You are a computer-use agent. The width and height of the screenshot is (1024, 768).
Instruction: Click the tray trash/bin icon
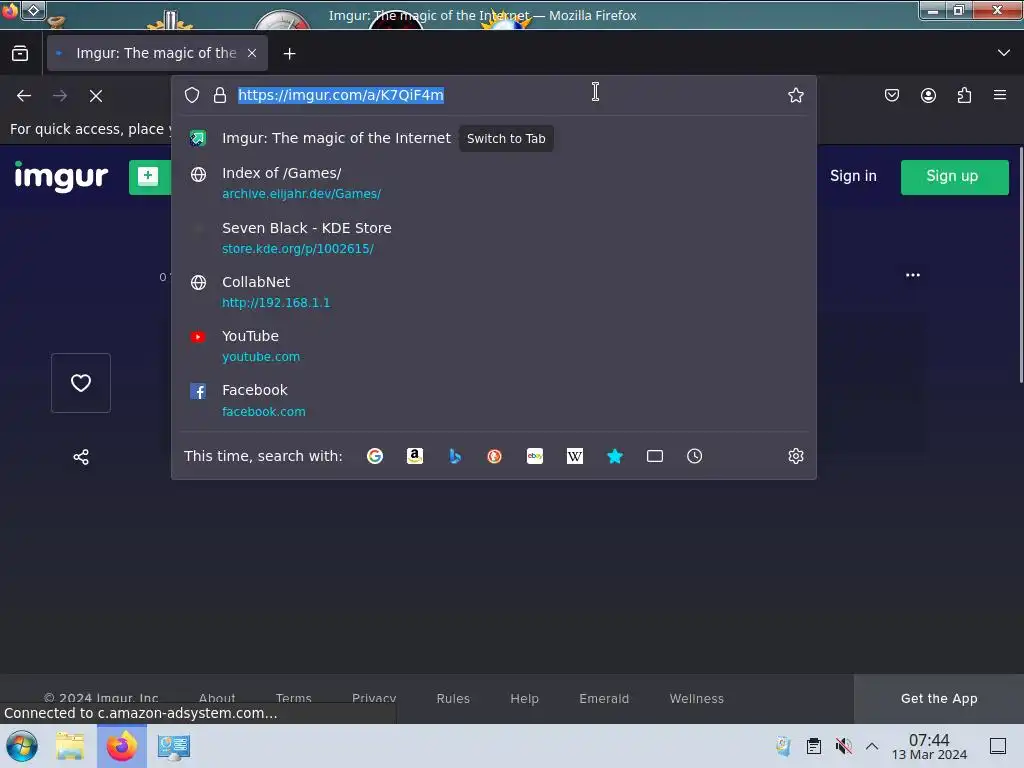point(783,746)
